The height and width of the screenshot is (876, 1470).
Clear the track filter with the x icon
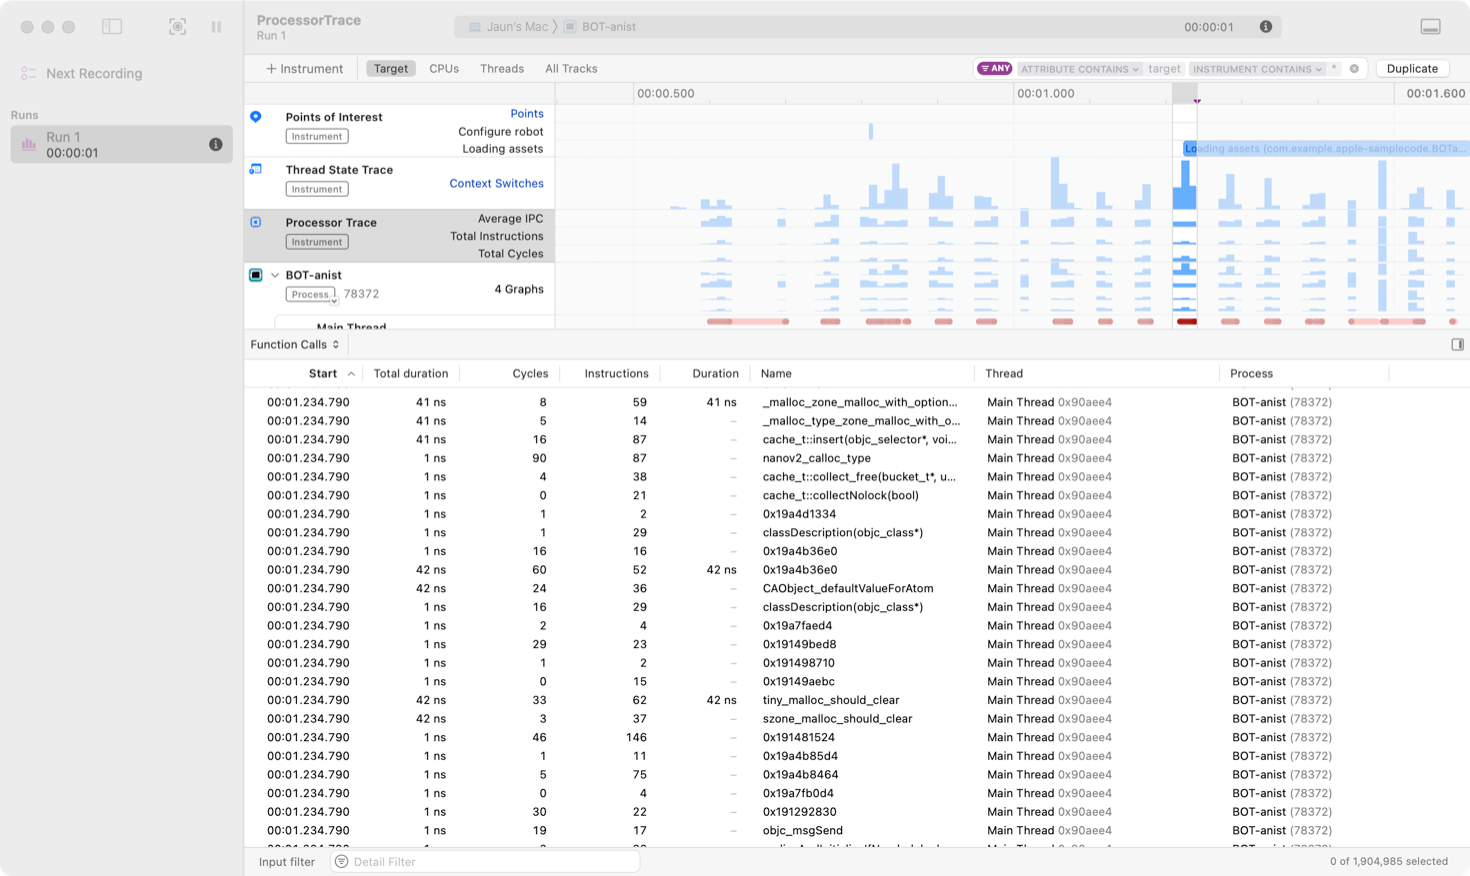coord(1354,69)
